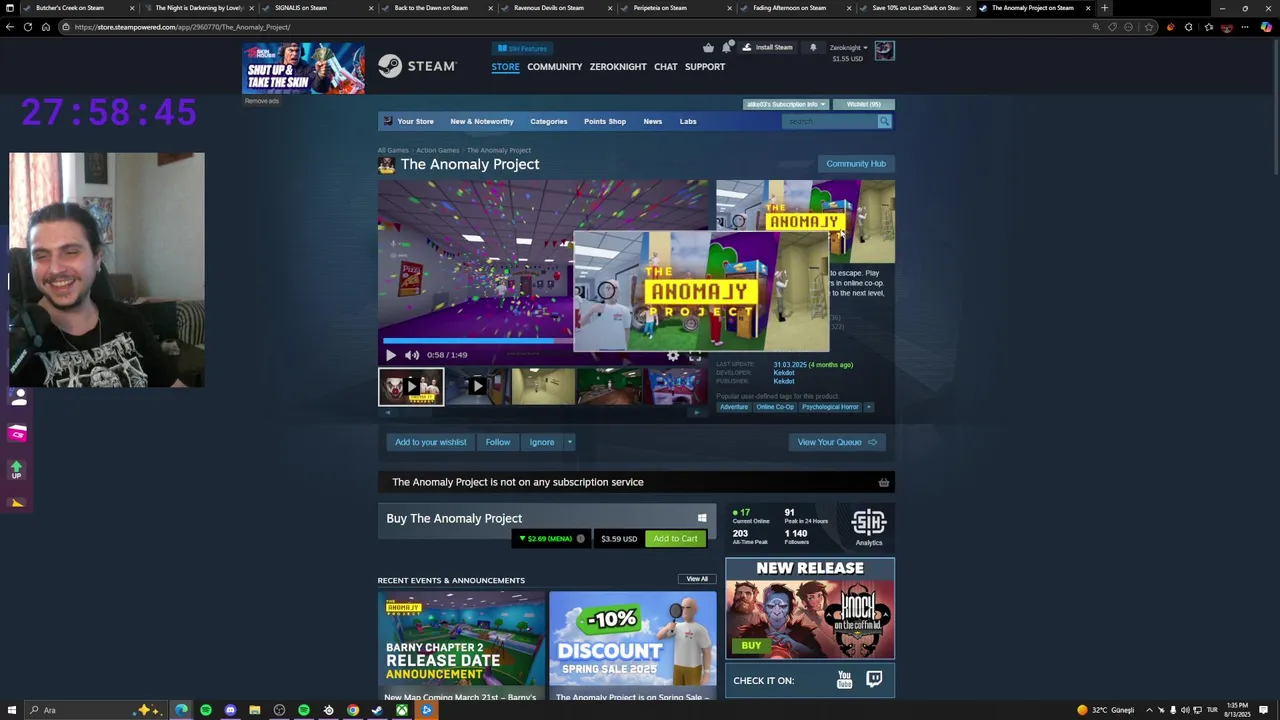Play the store trailer video
The image size is (1280, 720).
[x=391, y=355]
